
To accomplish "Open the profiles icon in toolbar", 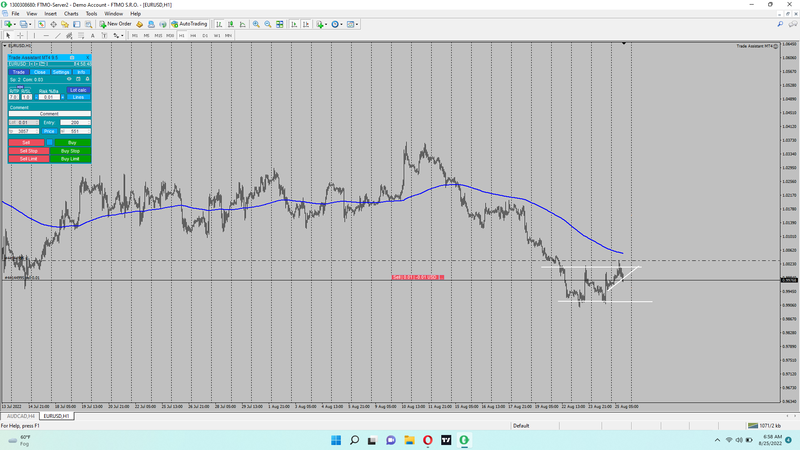I will point(23,24).
